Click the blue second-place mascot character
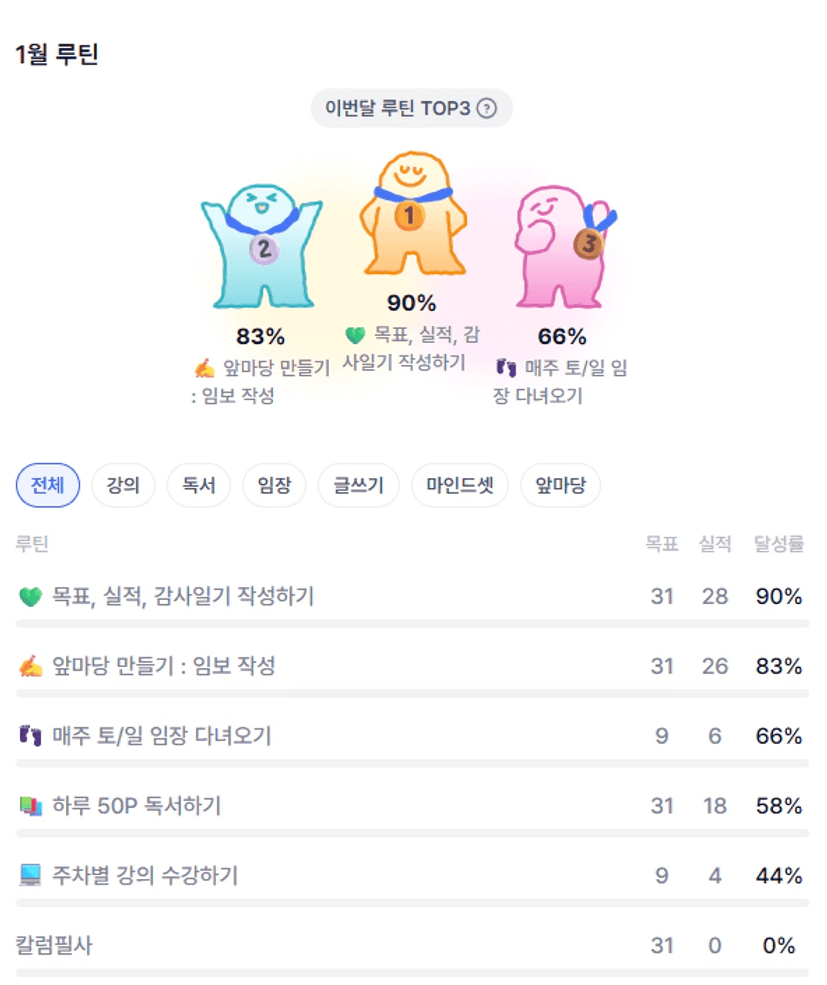 [261, 246]
